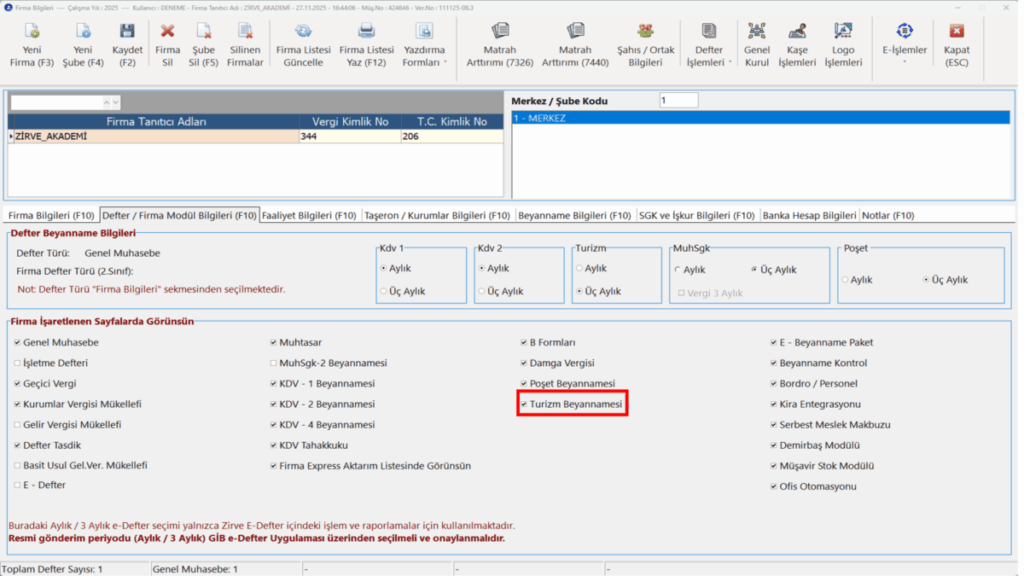Image resolution: width=1024 pixels, height=576 pixels.
Task: Open Defter İşlemleri toolbar icon
Action: pyautogui.click(x=709, y=31)
